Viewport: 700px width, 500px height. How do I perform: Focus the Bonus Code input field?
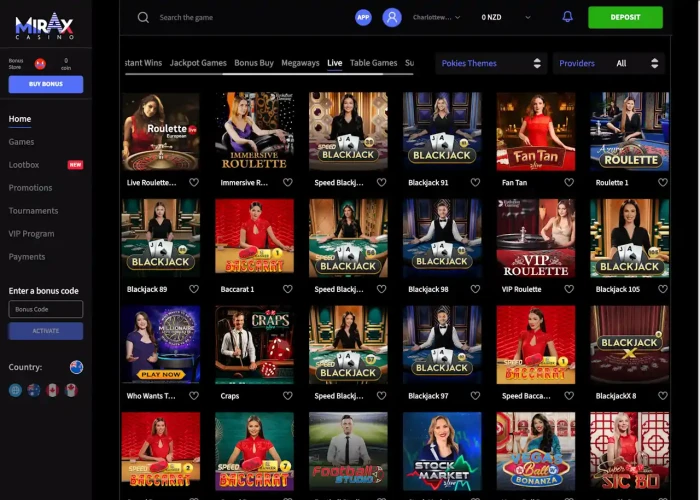click(46, 309)
